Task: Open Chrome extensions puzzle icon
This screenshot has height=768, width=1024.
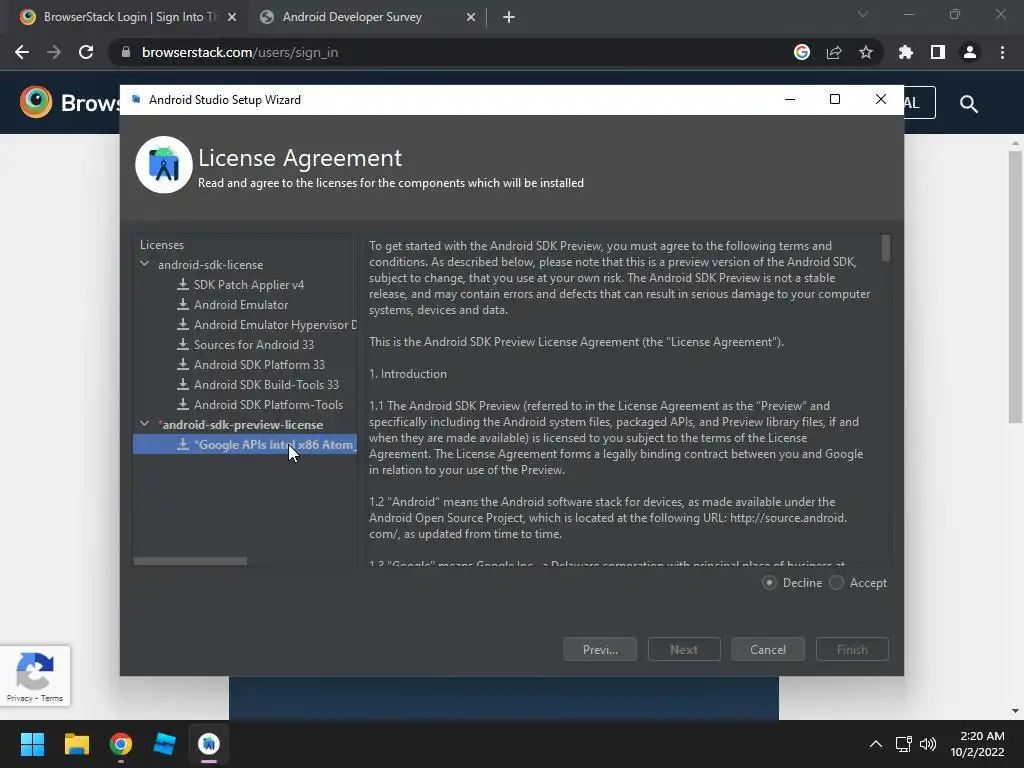Action: [x=905, y=52]
